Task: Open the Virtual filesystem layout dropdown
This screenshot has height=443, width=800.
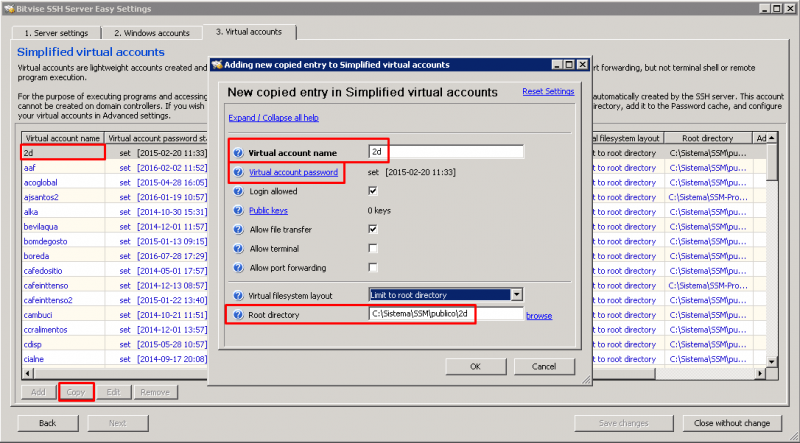Action: 517,295
